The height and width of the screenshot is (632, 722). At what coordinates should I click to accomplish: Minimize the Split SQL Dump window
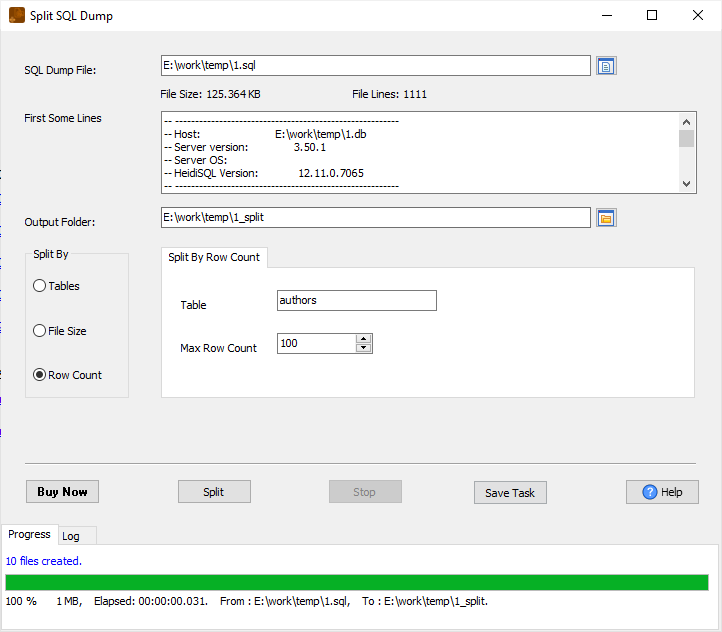(607, 15)
